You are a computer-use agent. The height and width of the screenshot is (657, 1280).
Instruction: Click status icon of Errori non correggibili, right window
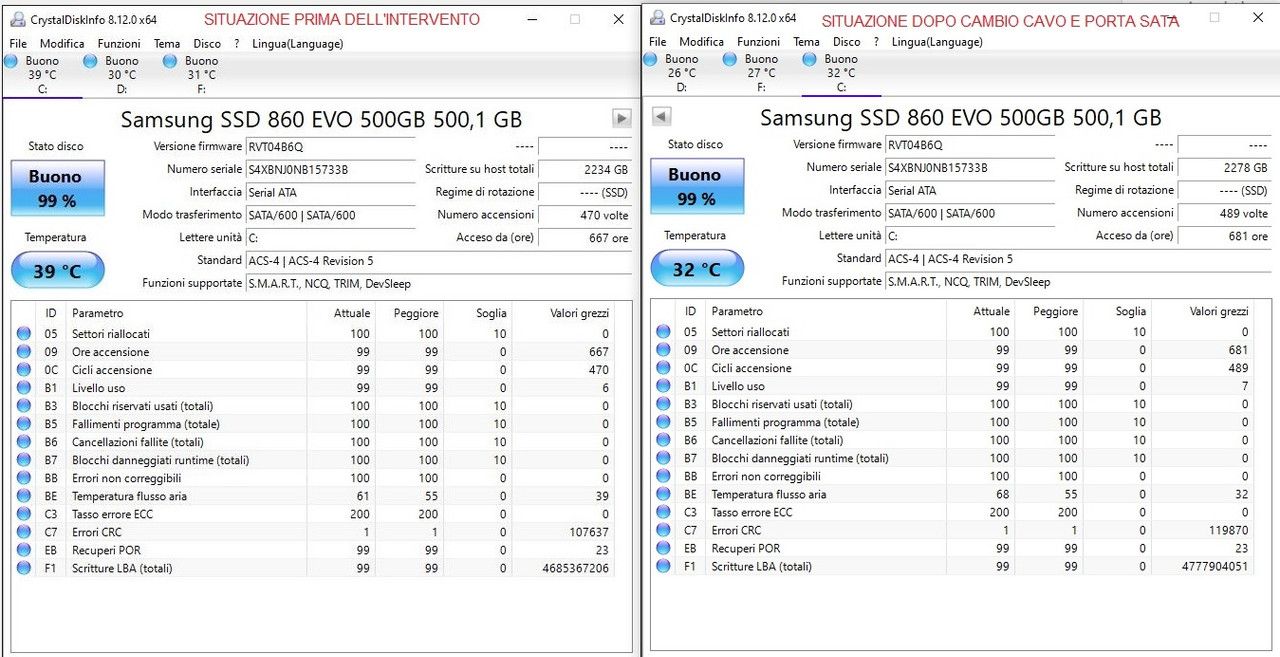663,476
